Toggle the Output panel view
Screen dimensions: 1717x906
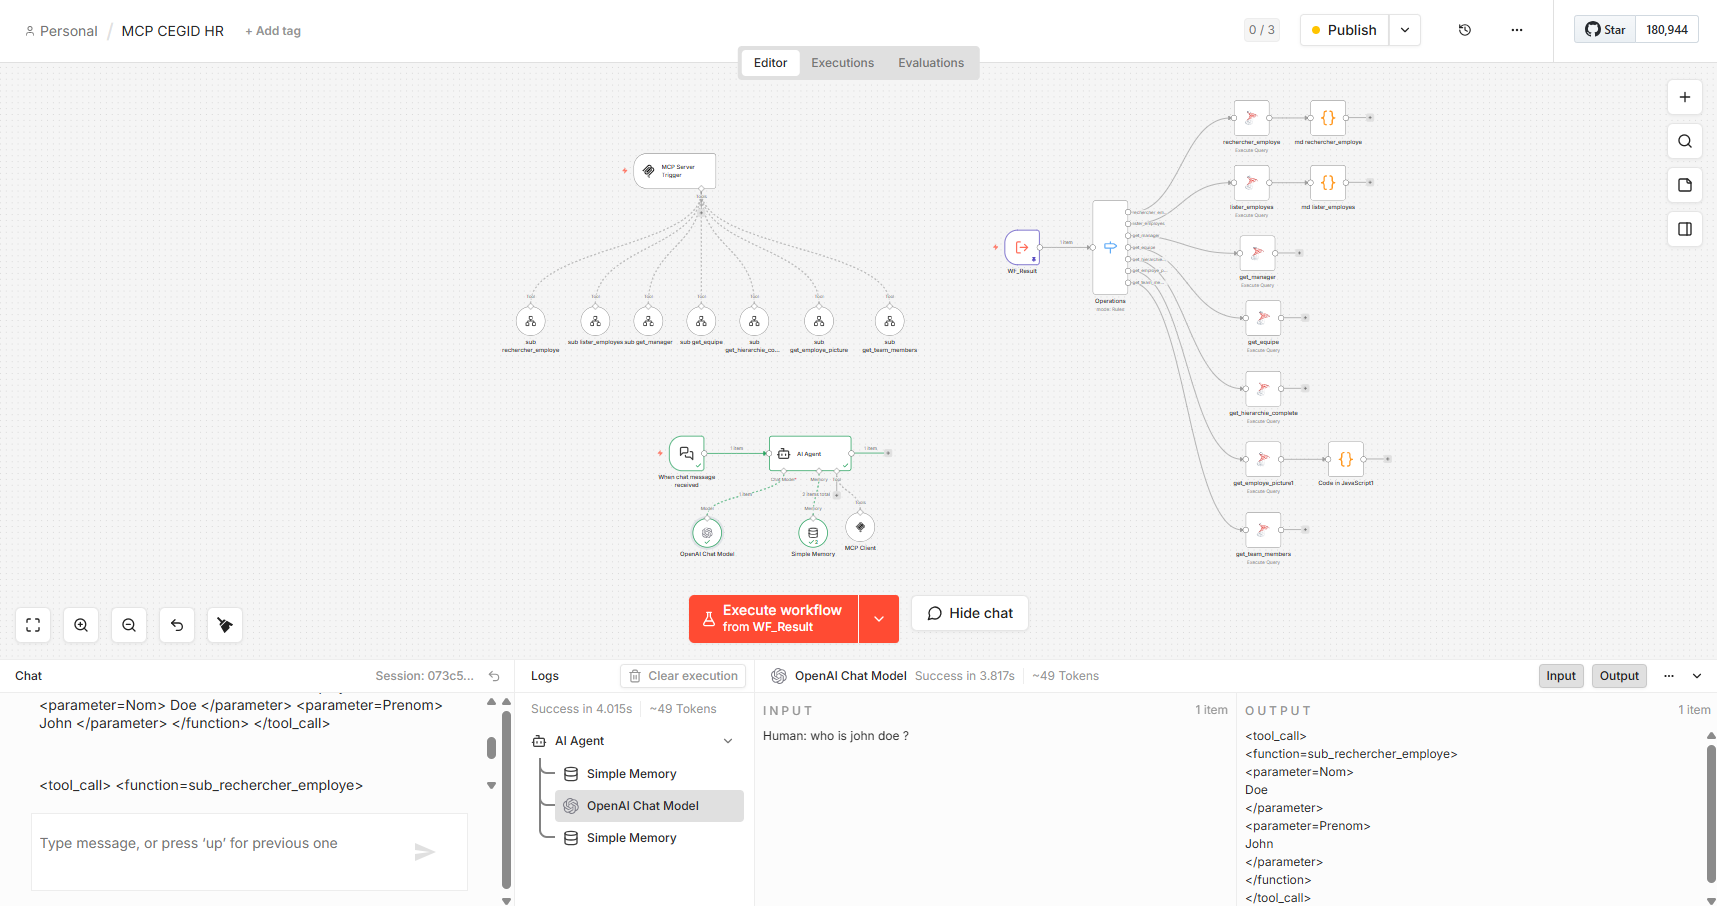[x=1619, y=676]
